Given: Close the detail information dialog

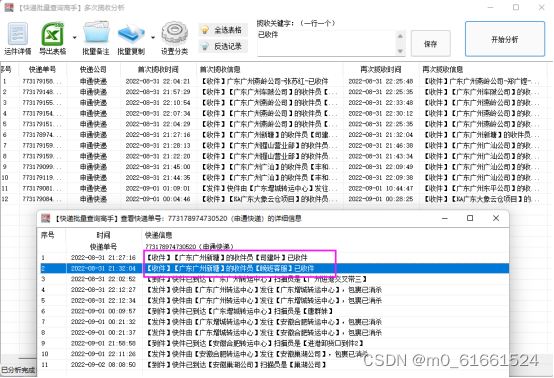Looking at the screenshot, I should click(496, 218).
